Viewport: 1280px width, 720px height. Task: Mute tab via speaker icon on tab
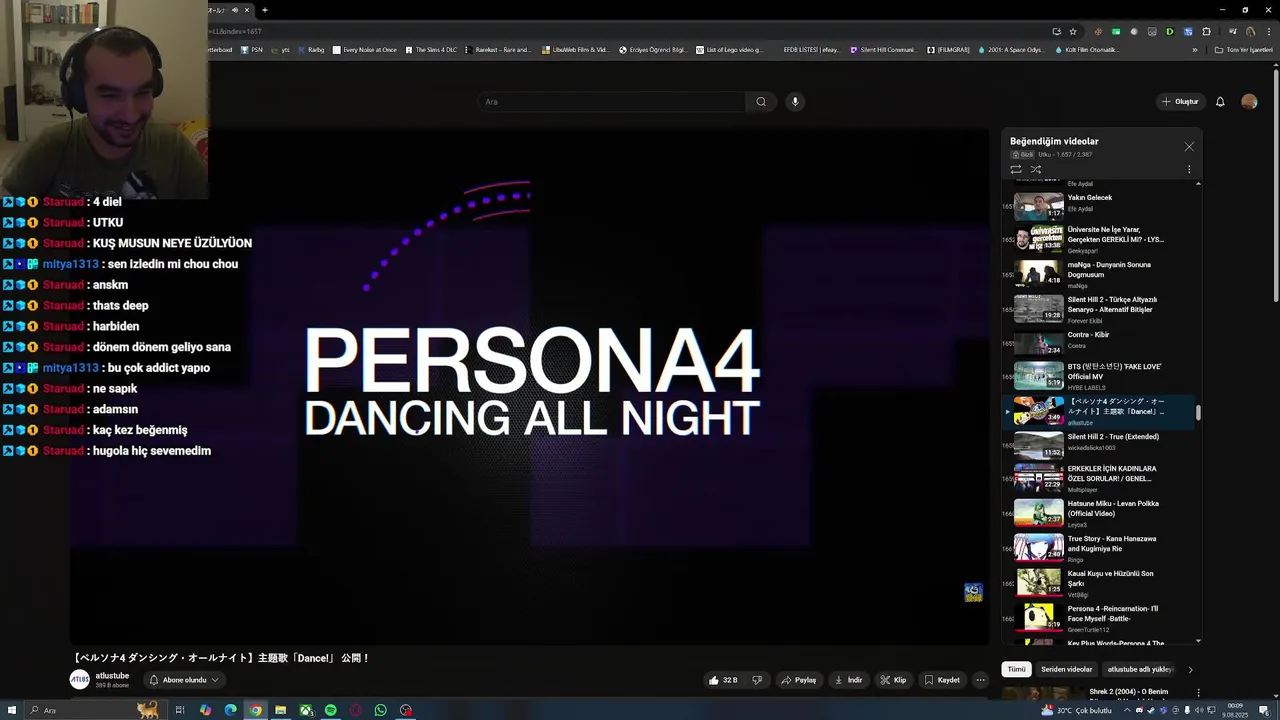coord(235,10)
